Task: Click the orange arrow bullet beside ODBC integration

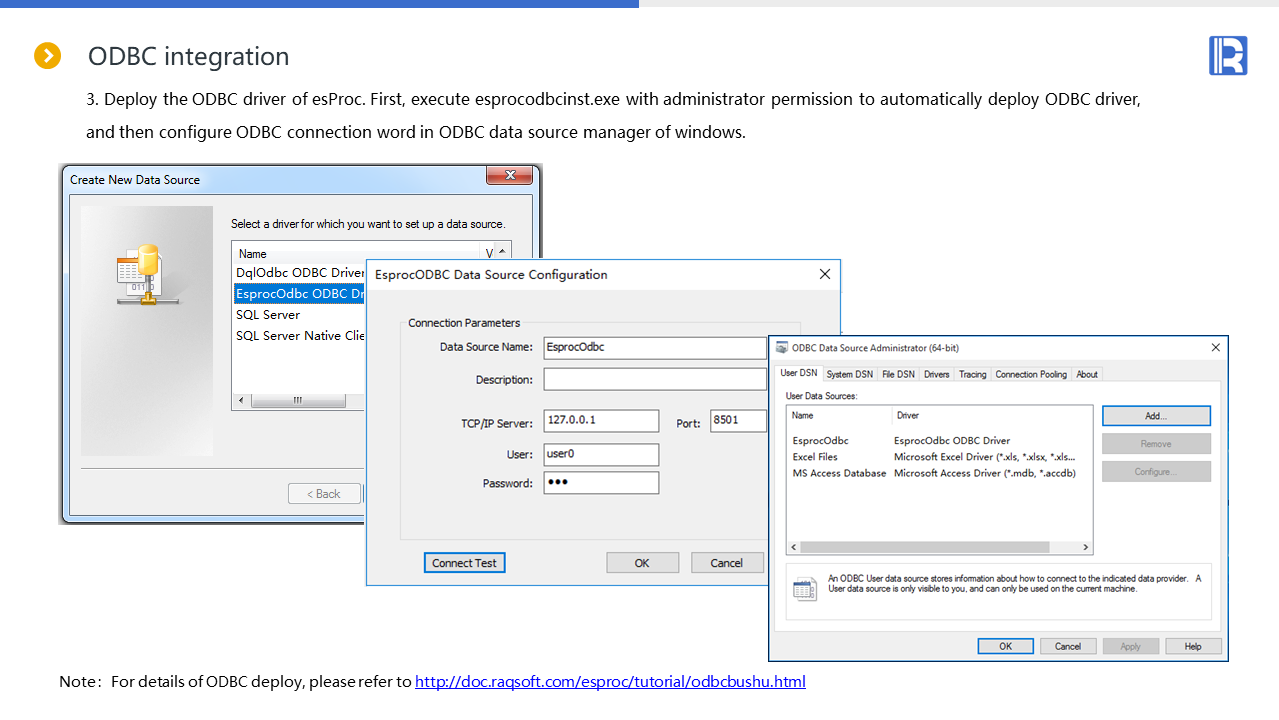Action: point(48,56)
